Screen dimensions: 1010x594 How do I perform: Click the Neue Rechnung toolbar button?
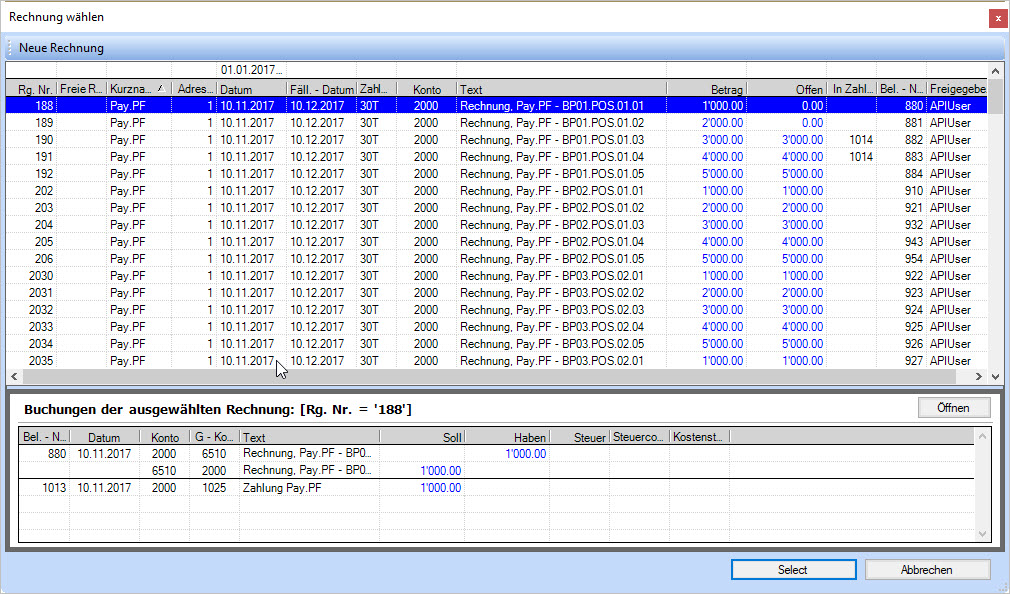[x=61, y=48]
